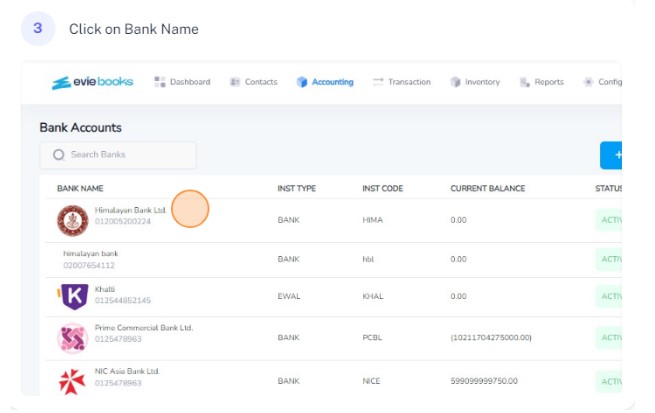Click the INST CODE column header
This screenshot has height=413, width=655.
click(383, 188)
